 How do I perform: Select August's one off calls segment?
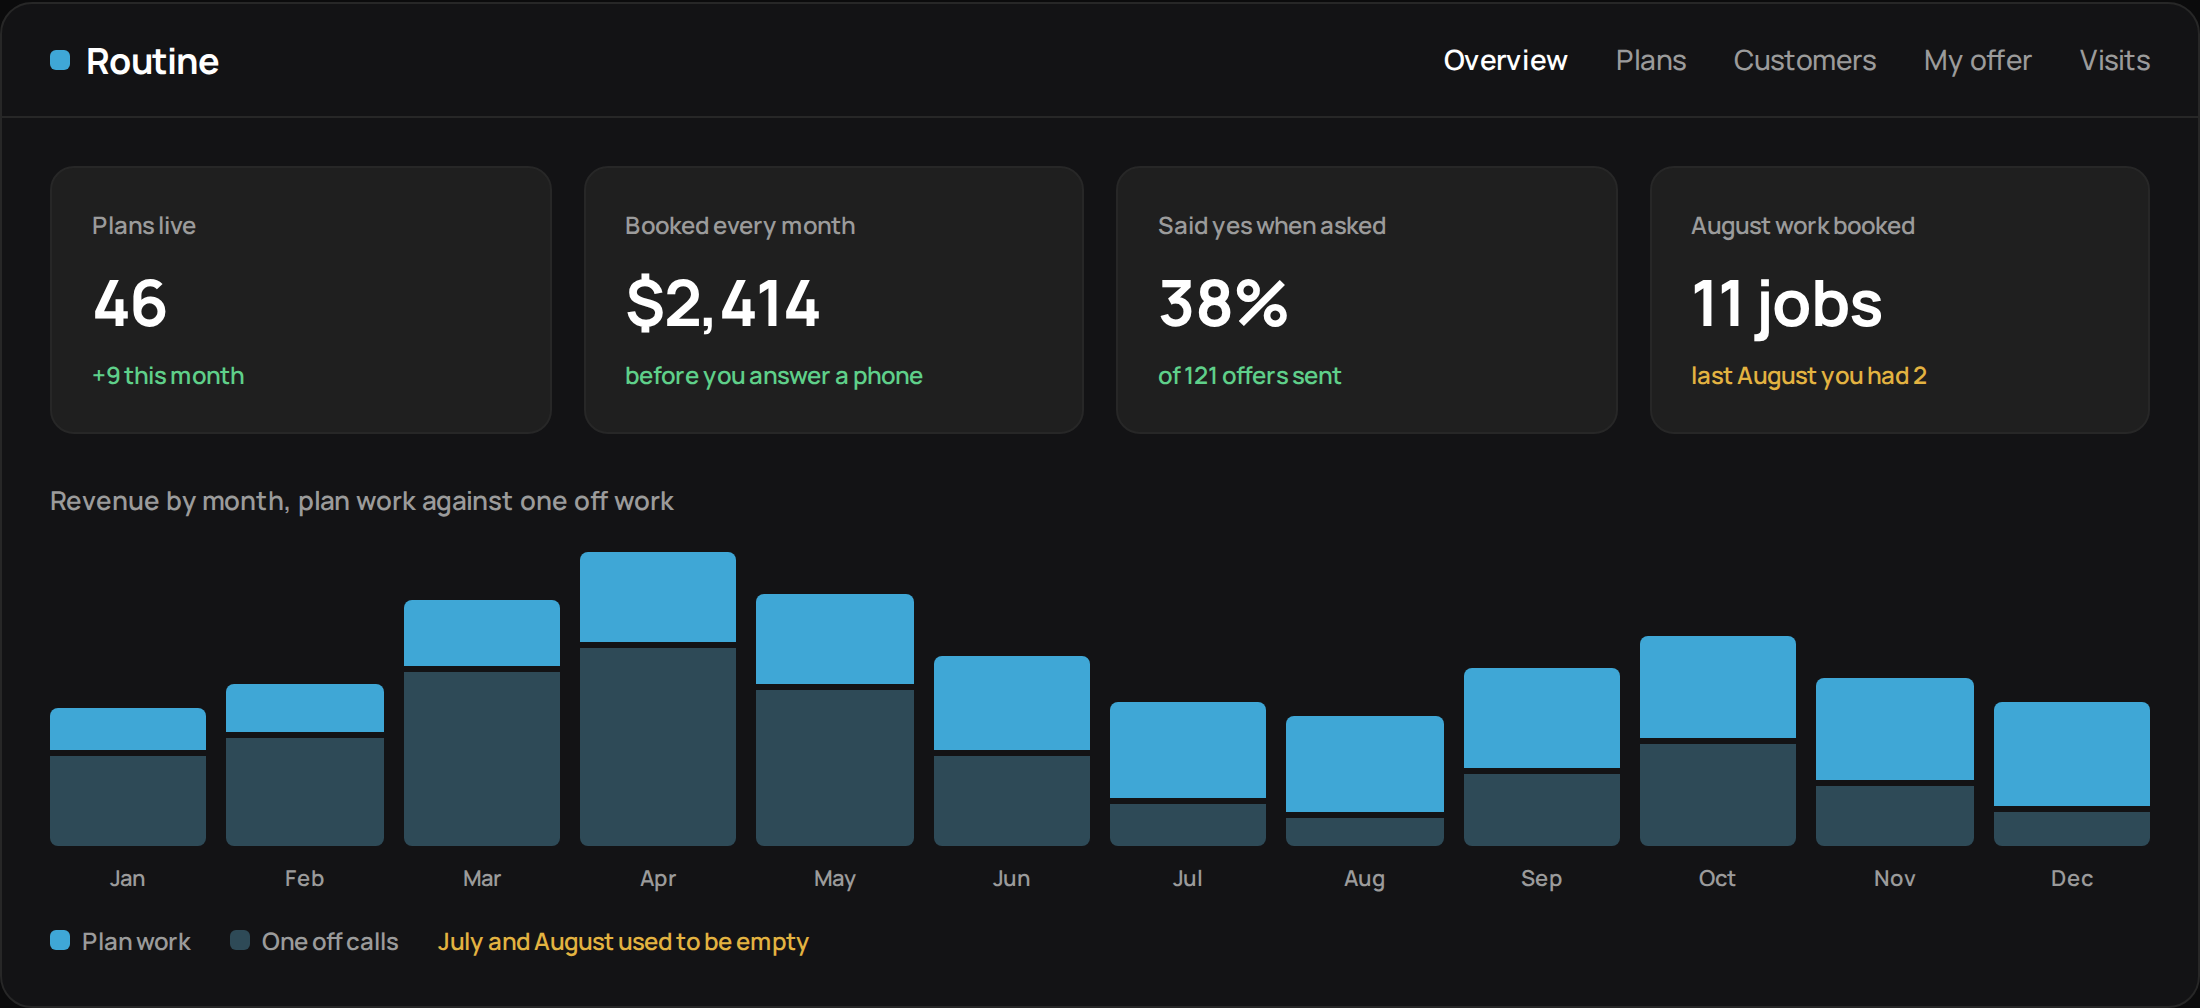[x=1365, y=832]
